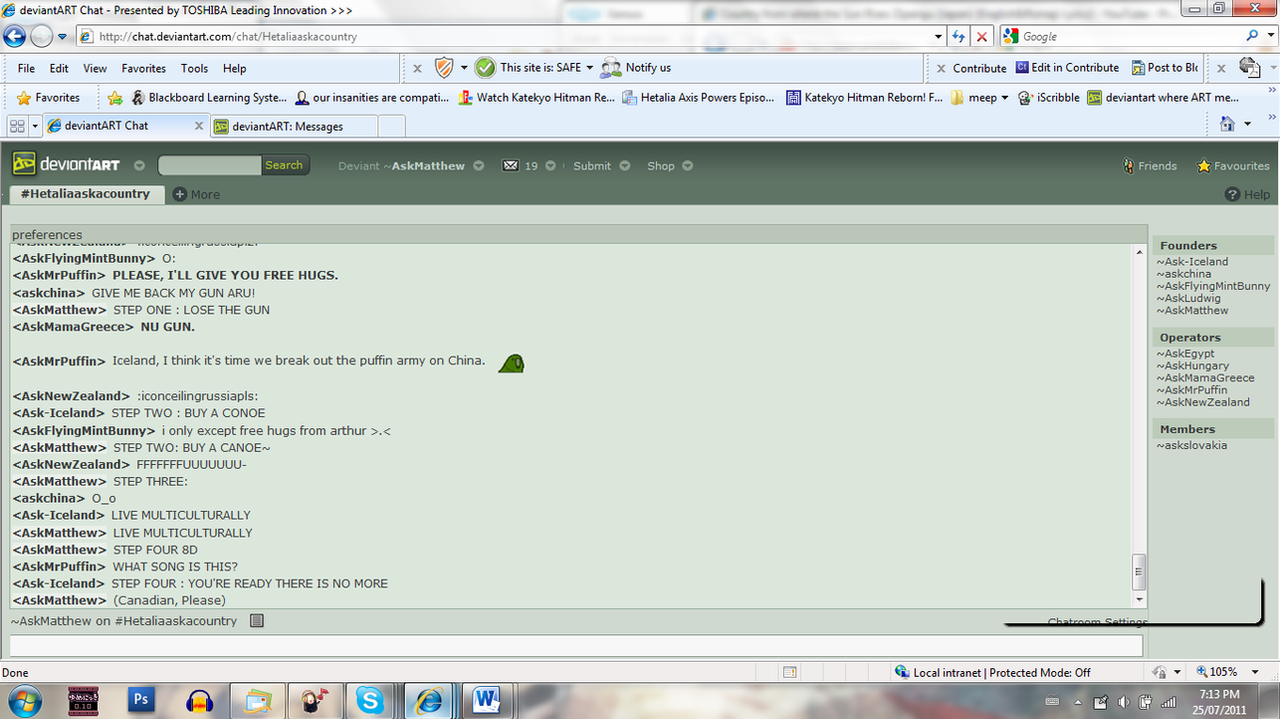Click the browser Home icon
Screen dimensions: 1280x719
(1228, 124)
